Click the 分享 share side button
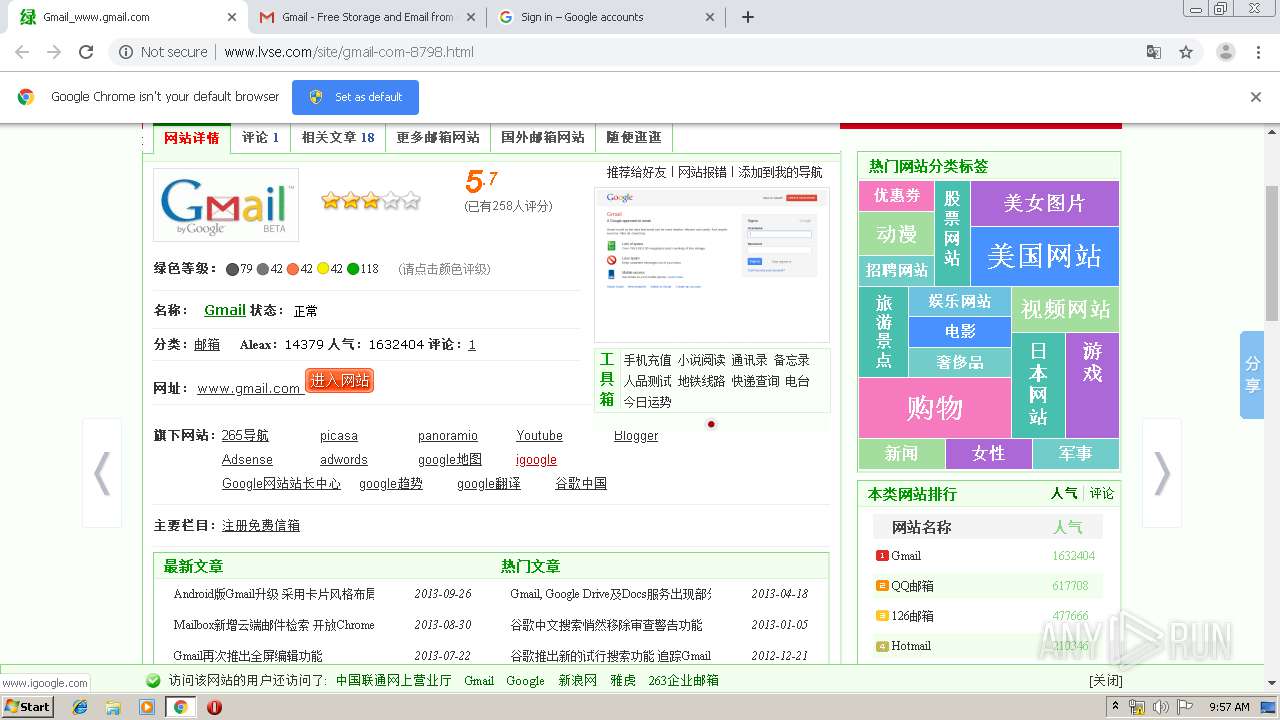1280x720 pixels. tap(1252, 375)
